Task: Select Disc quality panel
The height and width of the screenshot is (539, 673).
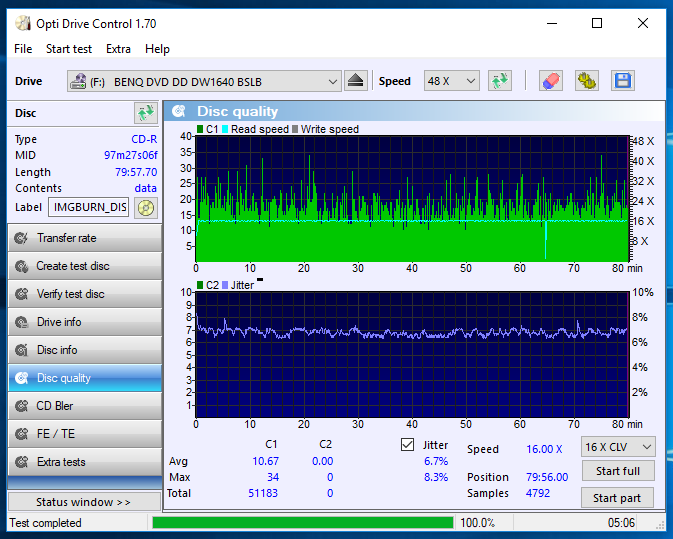Action: (85, 378)
